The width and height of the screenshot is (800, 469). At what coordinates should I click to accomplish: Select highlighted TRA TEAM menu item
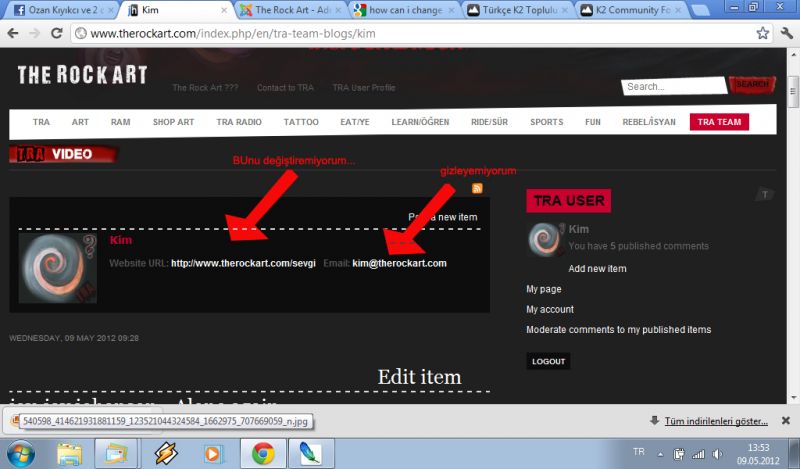719,122
